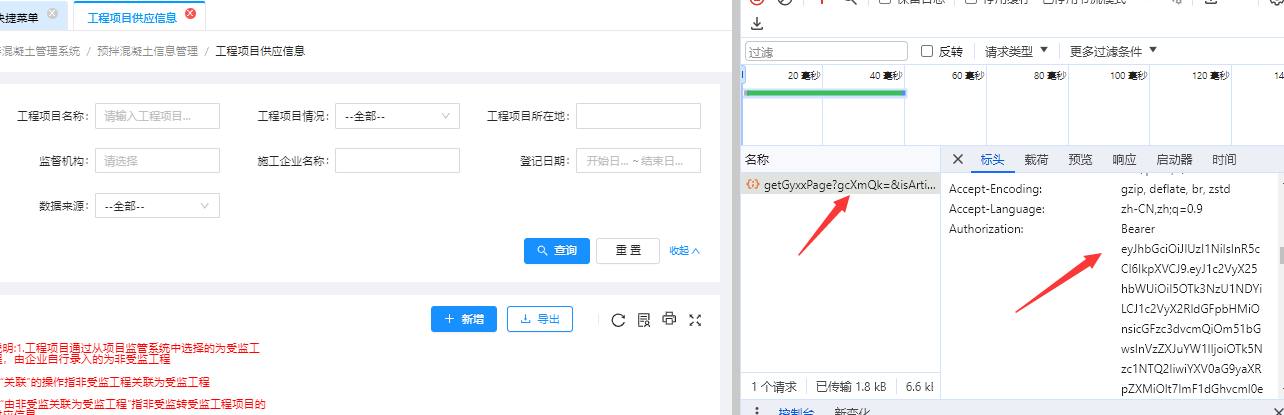
Task: Open the 请求类型 filter dropdown
Action: click(x=1016, y=51)
